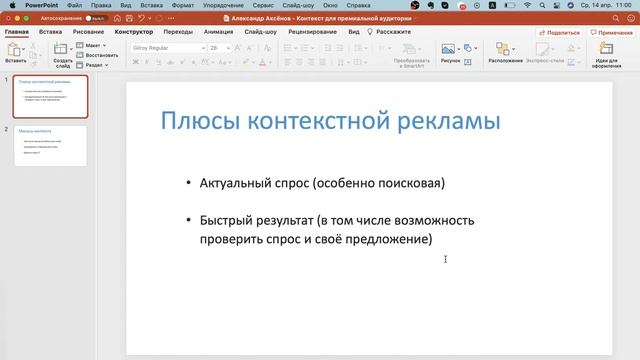Viewport: 640px width, 360px height.
Task: Click the Примечания button
Action: click(611, 33)
